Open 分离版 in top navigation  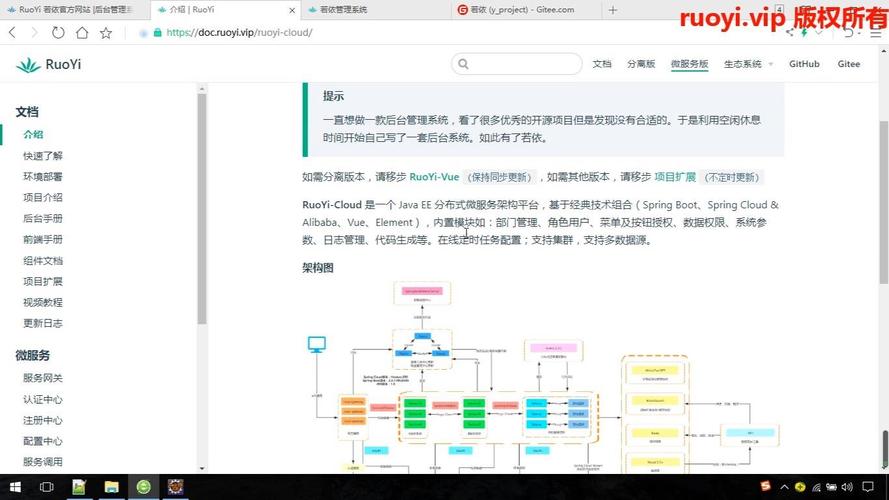pos(641,64)
